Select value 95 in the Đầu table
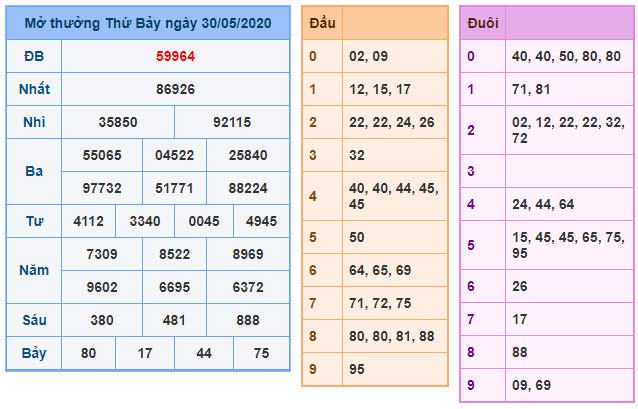Screen dimensions: 638x409 [x=357, y=369]
